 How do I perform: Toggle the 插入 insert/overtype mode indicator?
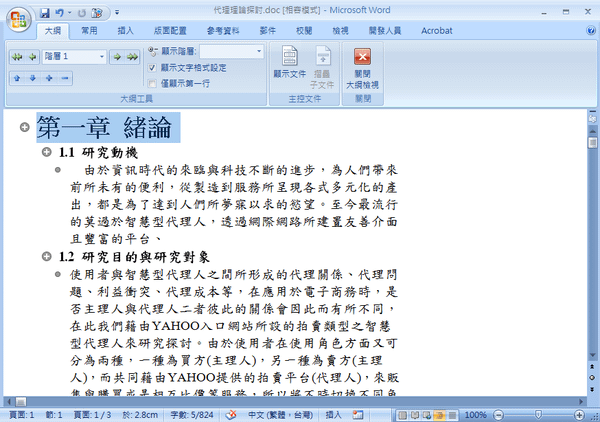(333, 415)
